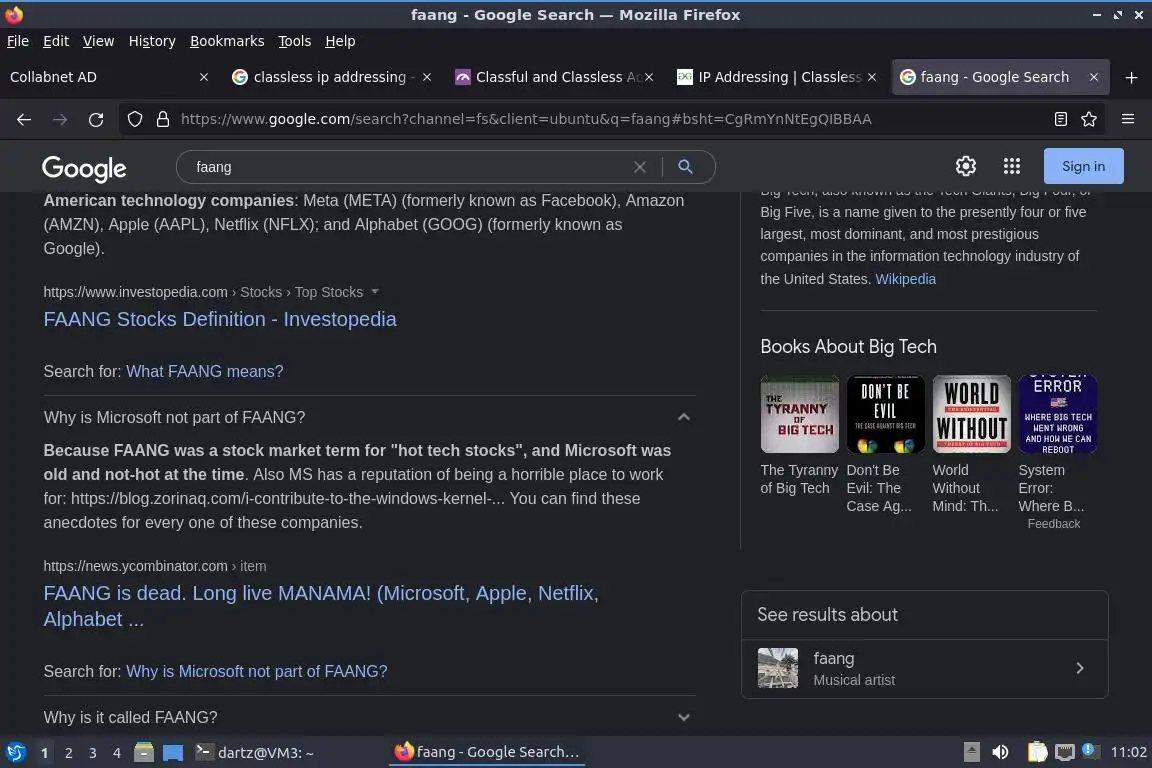Open the volume speaker tray icon

pos(1000,752)
